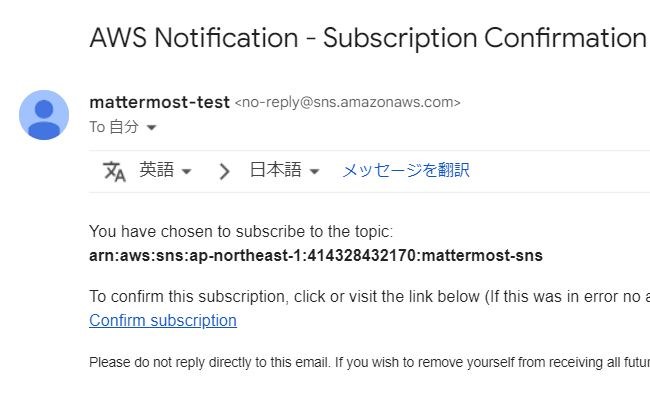Click the bold mattermost-sns topic ARN text
Screen dimensions: 650x413
(x=316, y=255)
